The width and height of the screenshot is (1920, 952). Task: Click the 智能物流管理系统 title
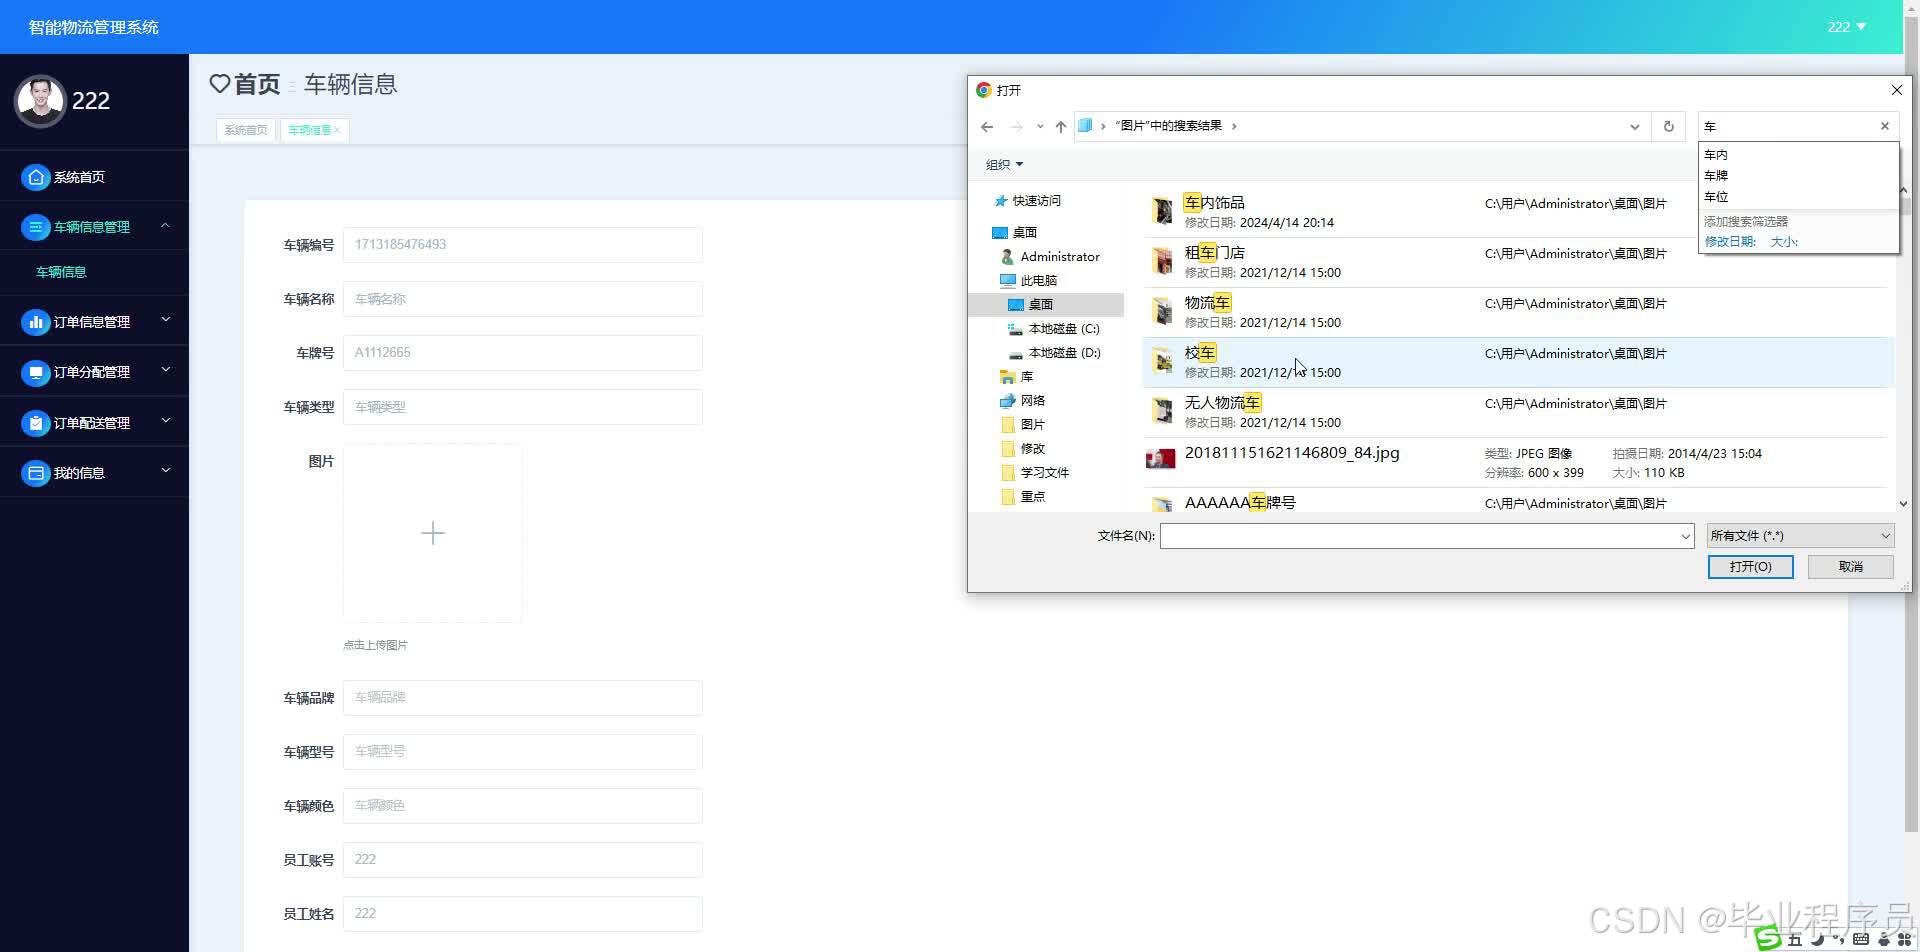94,27
